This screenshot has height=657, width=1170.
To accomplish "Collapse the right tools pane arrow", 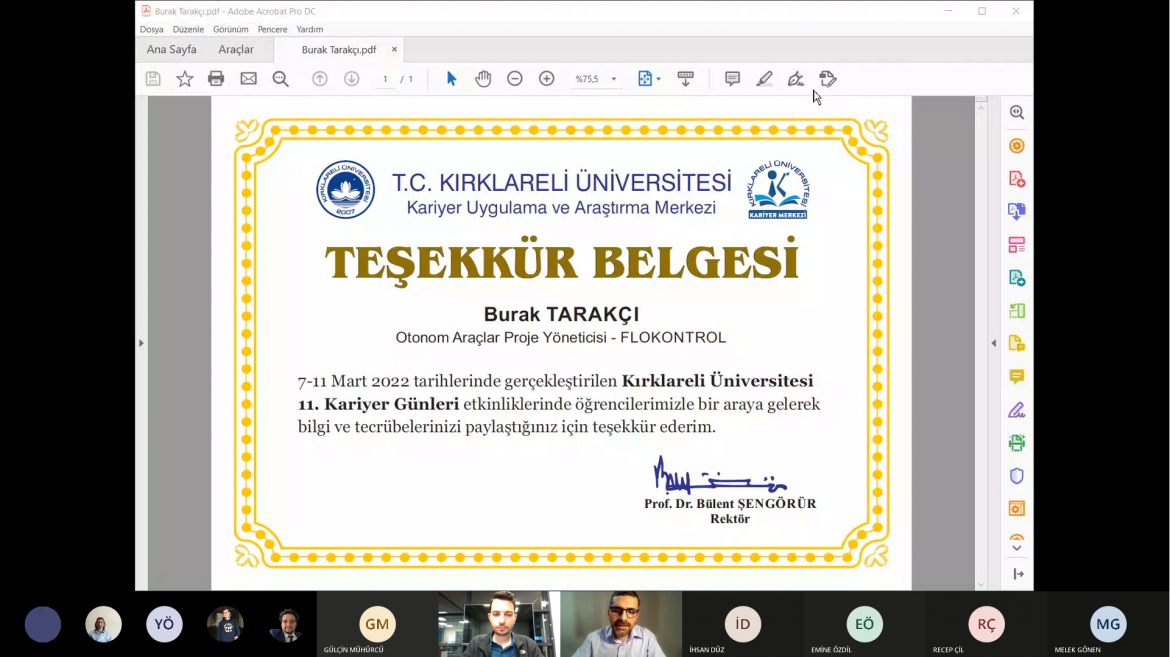I will [993, 343].
